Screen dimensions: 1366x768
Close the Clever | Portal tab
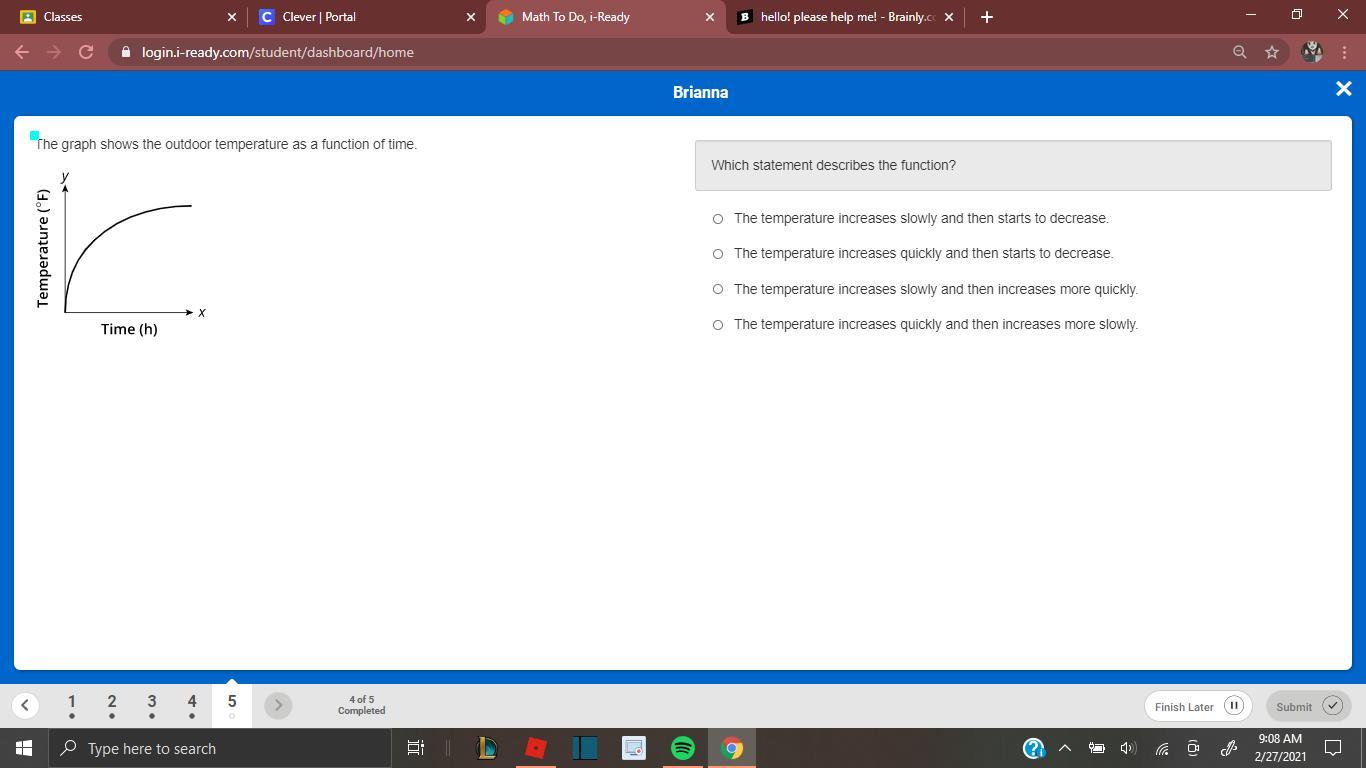click(x=471, y=17)
